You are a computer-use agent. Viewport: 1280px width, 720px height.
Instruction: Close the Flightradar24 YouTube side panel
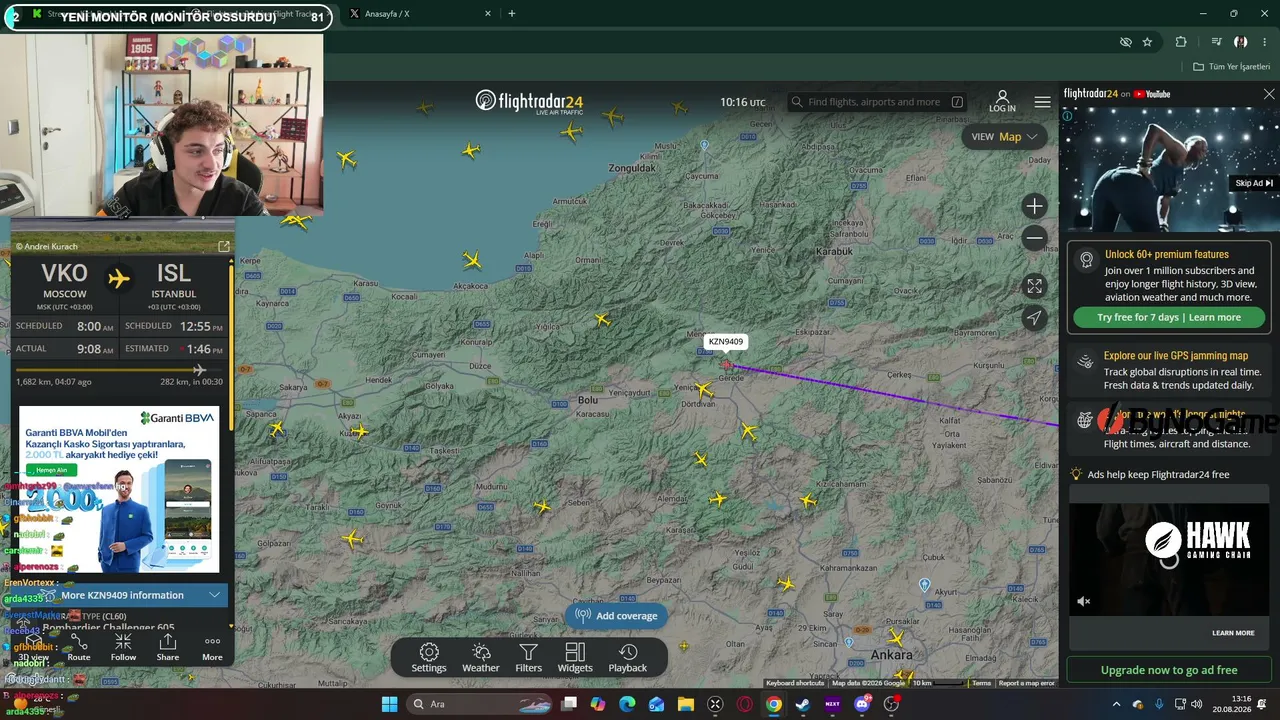click(x=1269, y=94)
